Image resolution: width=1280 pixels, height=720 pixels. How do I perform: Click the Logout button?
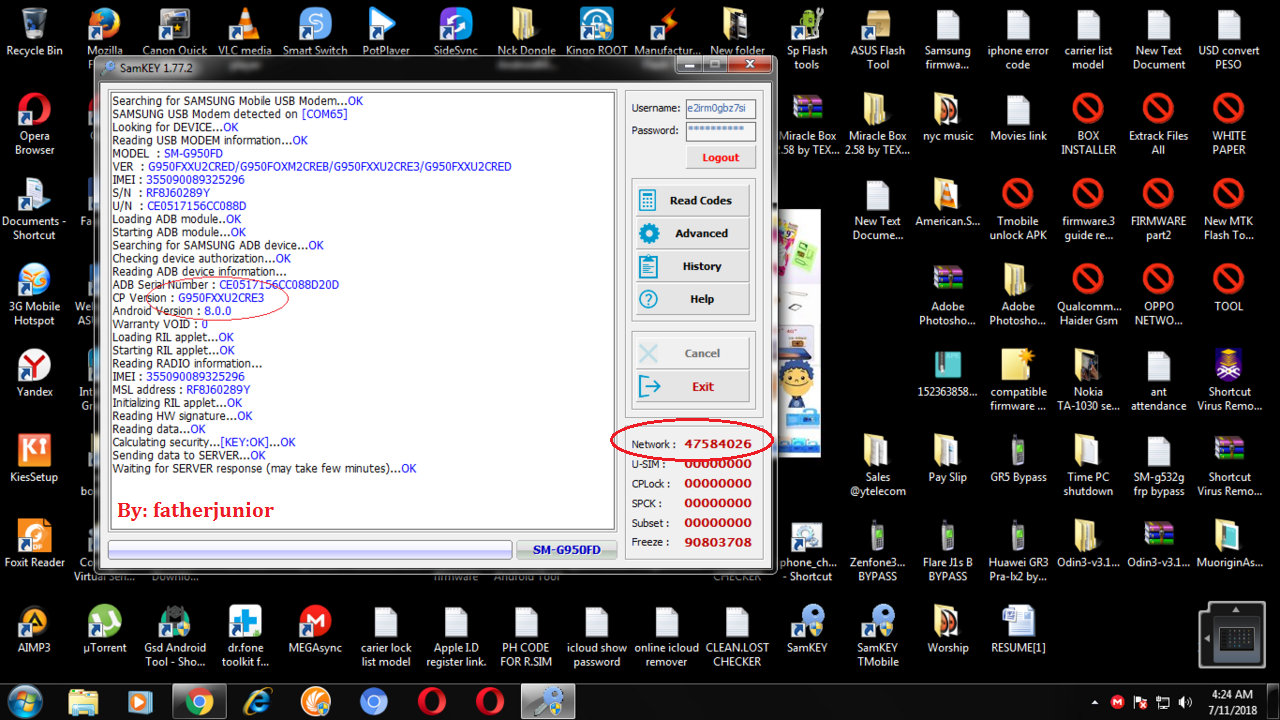[x=720, y=157]
